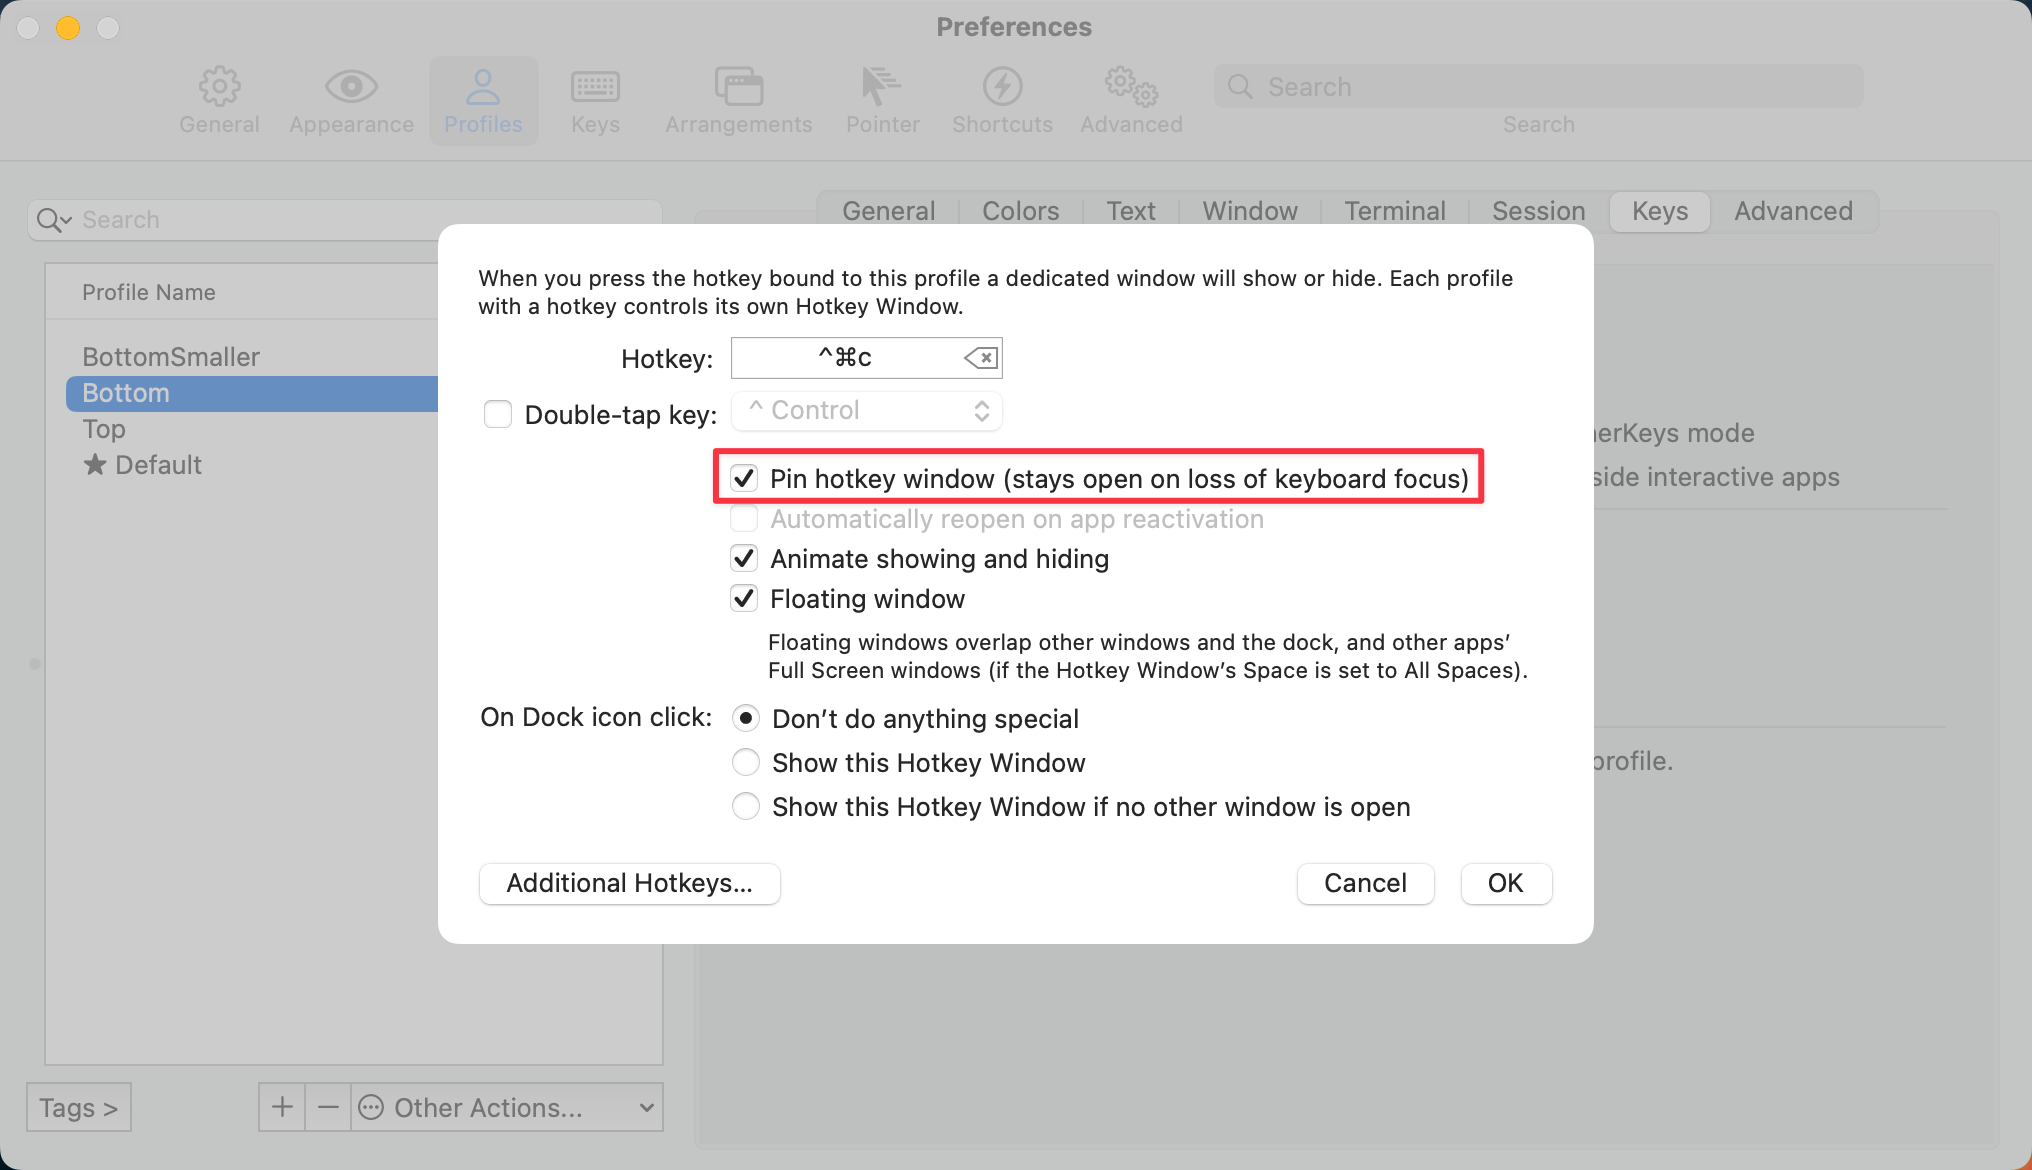Click the minus icon to remove profile
The width and height of the screenshot is (2032, 1170).
(328, 1107)
